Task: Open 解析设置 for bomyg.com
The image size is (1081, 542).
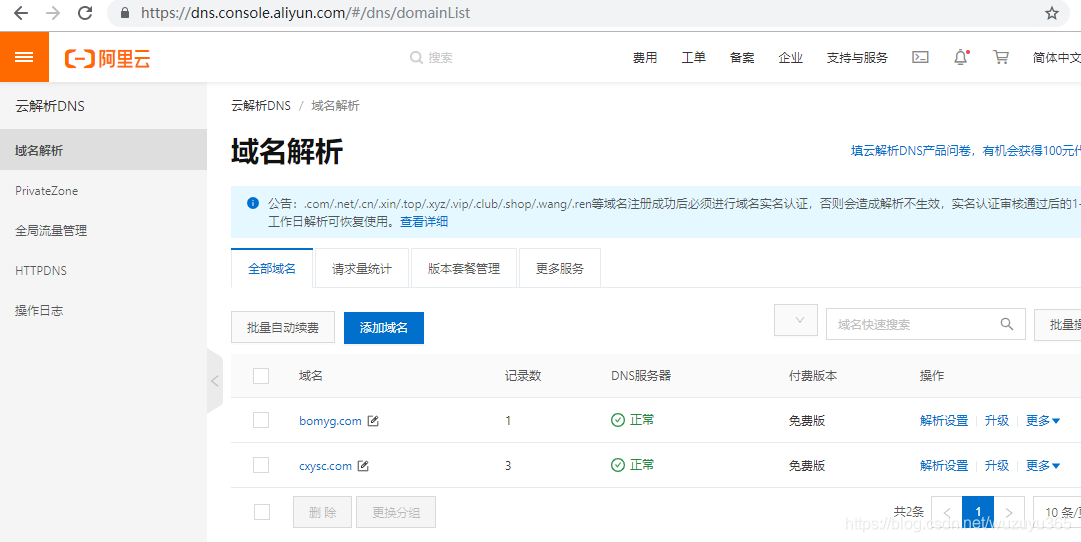Action: 944,421
